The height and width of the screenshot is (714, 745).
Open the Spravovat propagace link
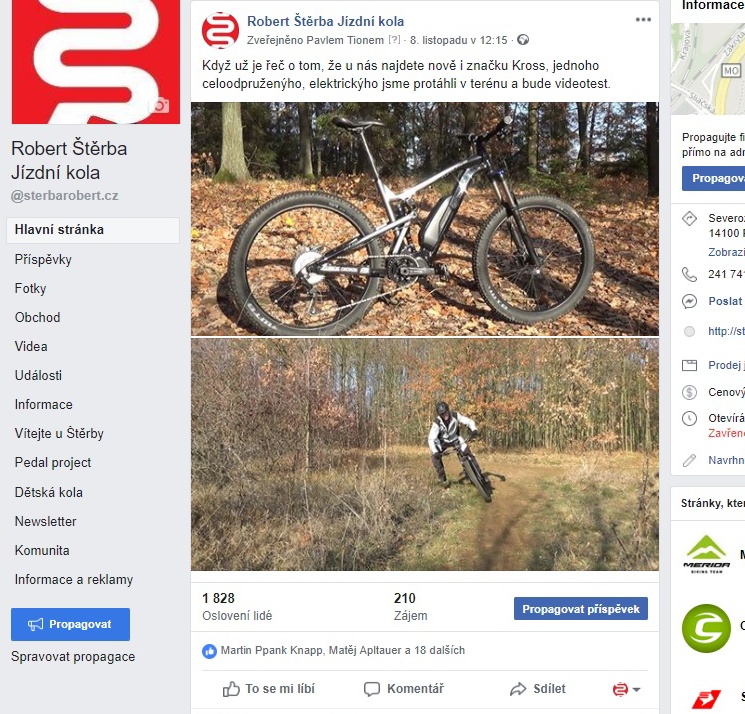pyautogui.click(x=73, y=657)
